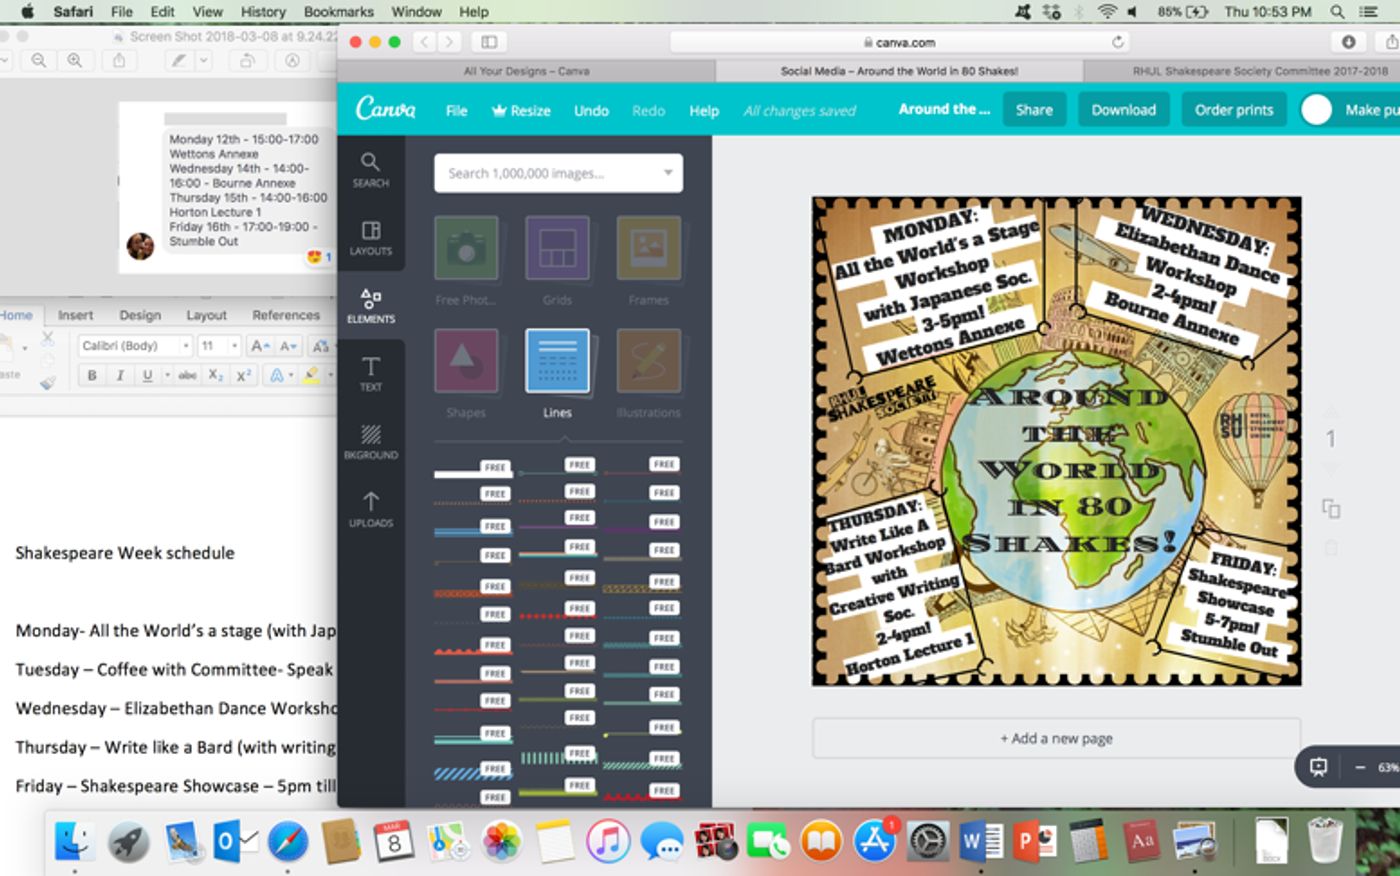1400x876 pixels.
Task: Open the Frames element category
Action: coord(648,248)
